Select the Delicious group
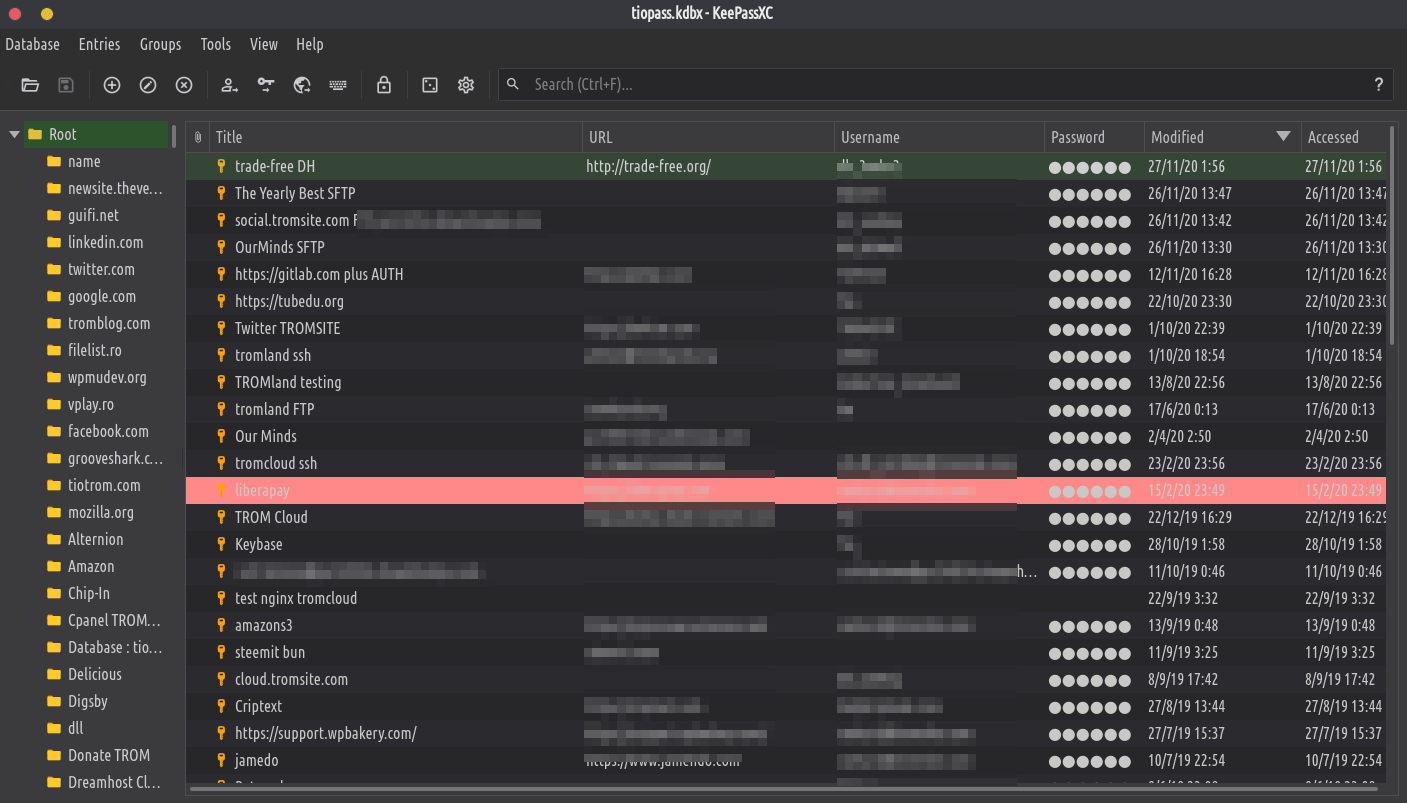 [95, 674]
